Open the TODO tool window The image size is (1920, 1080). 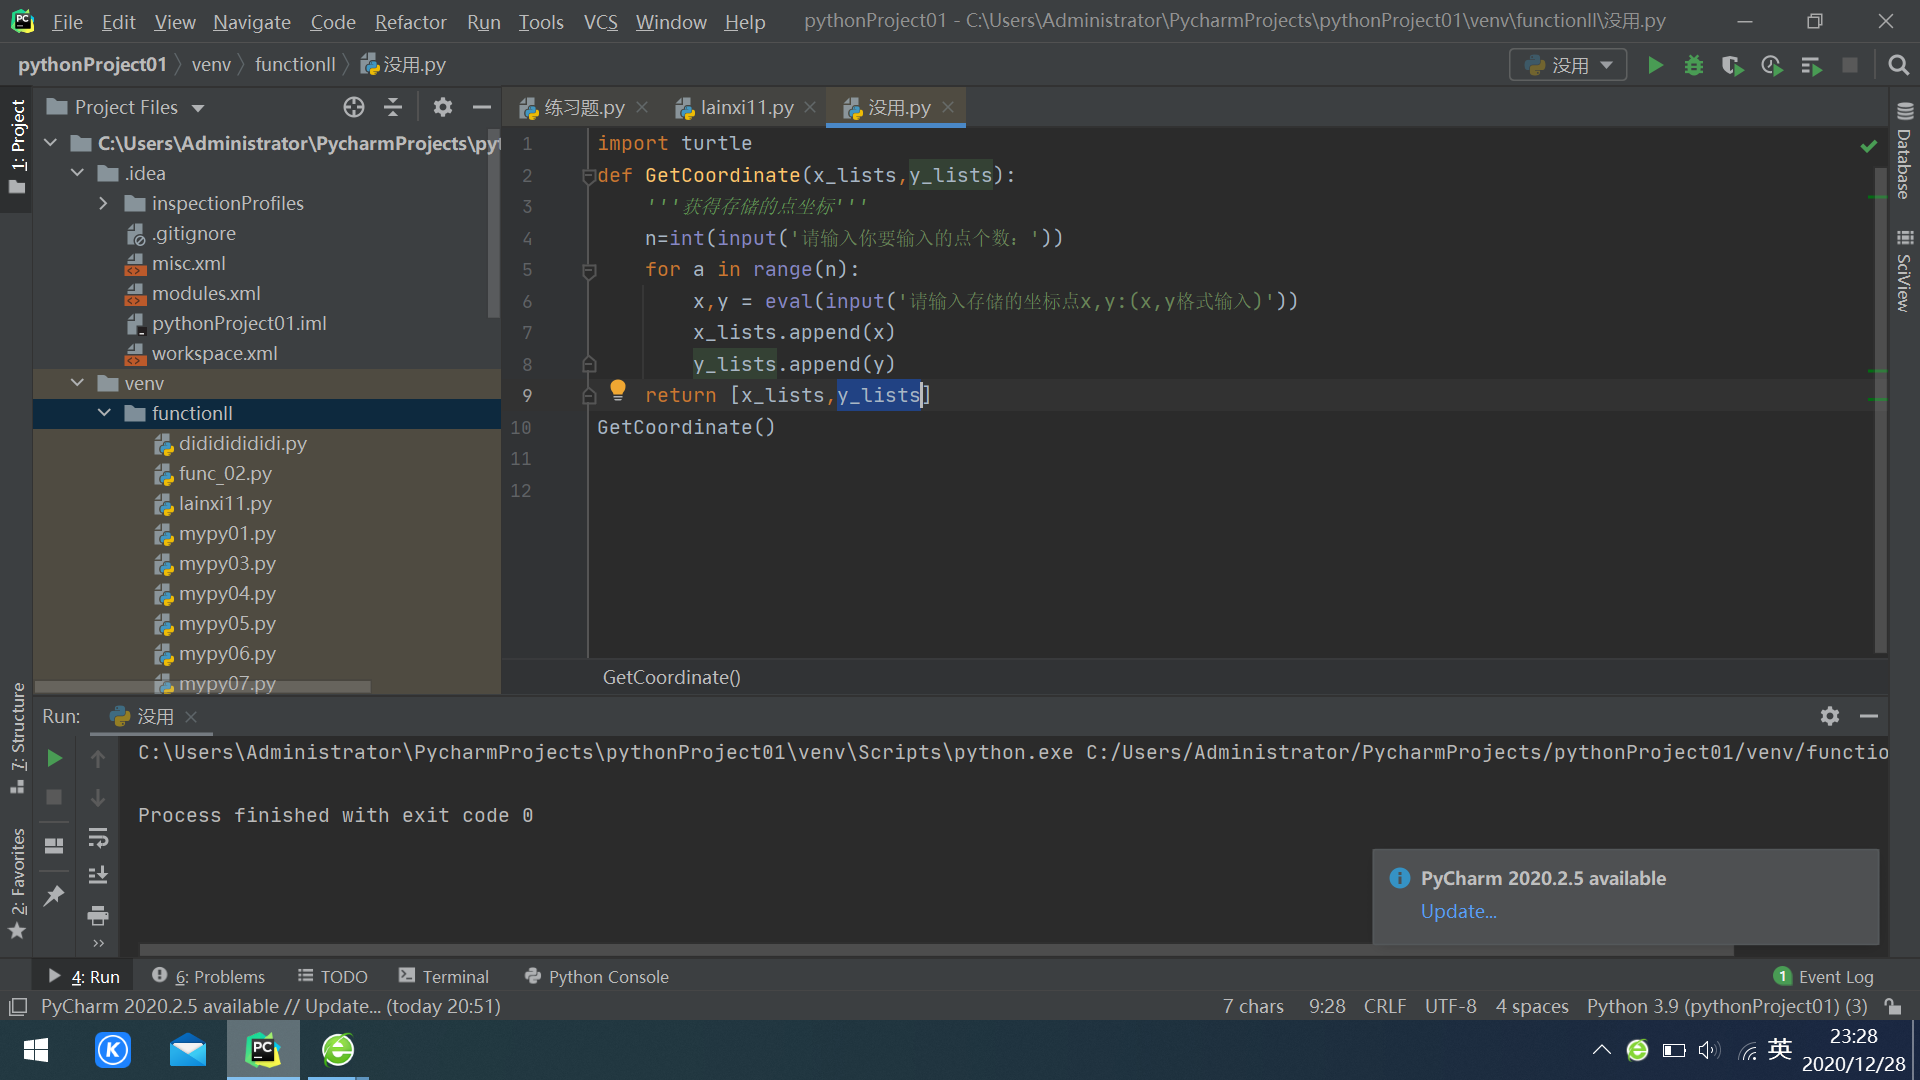(333, 976)
